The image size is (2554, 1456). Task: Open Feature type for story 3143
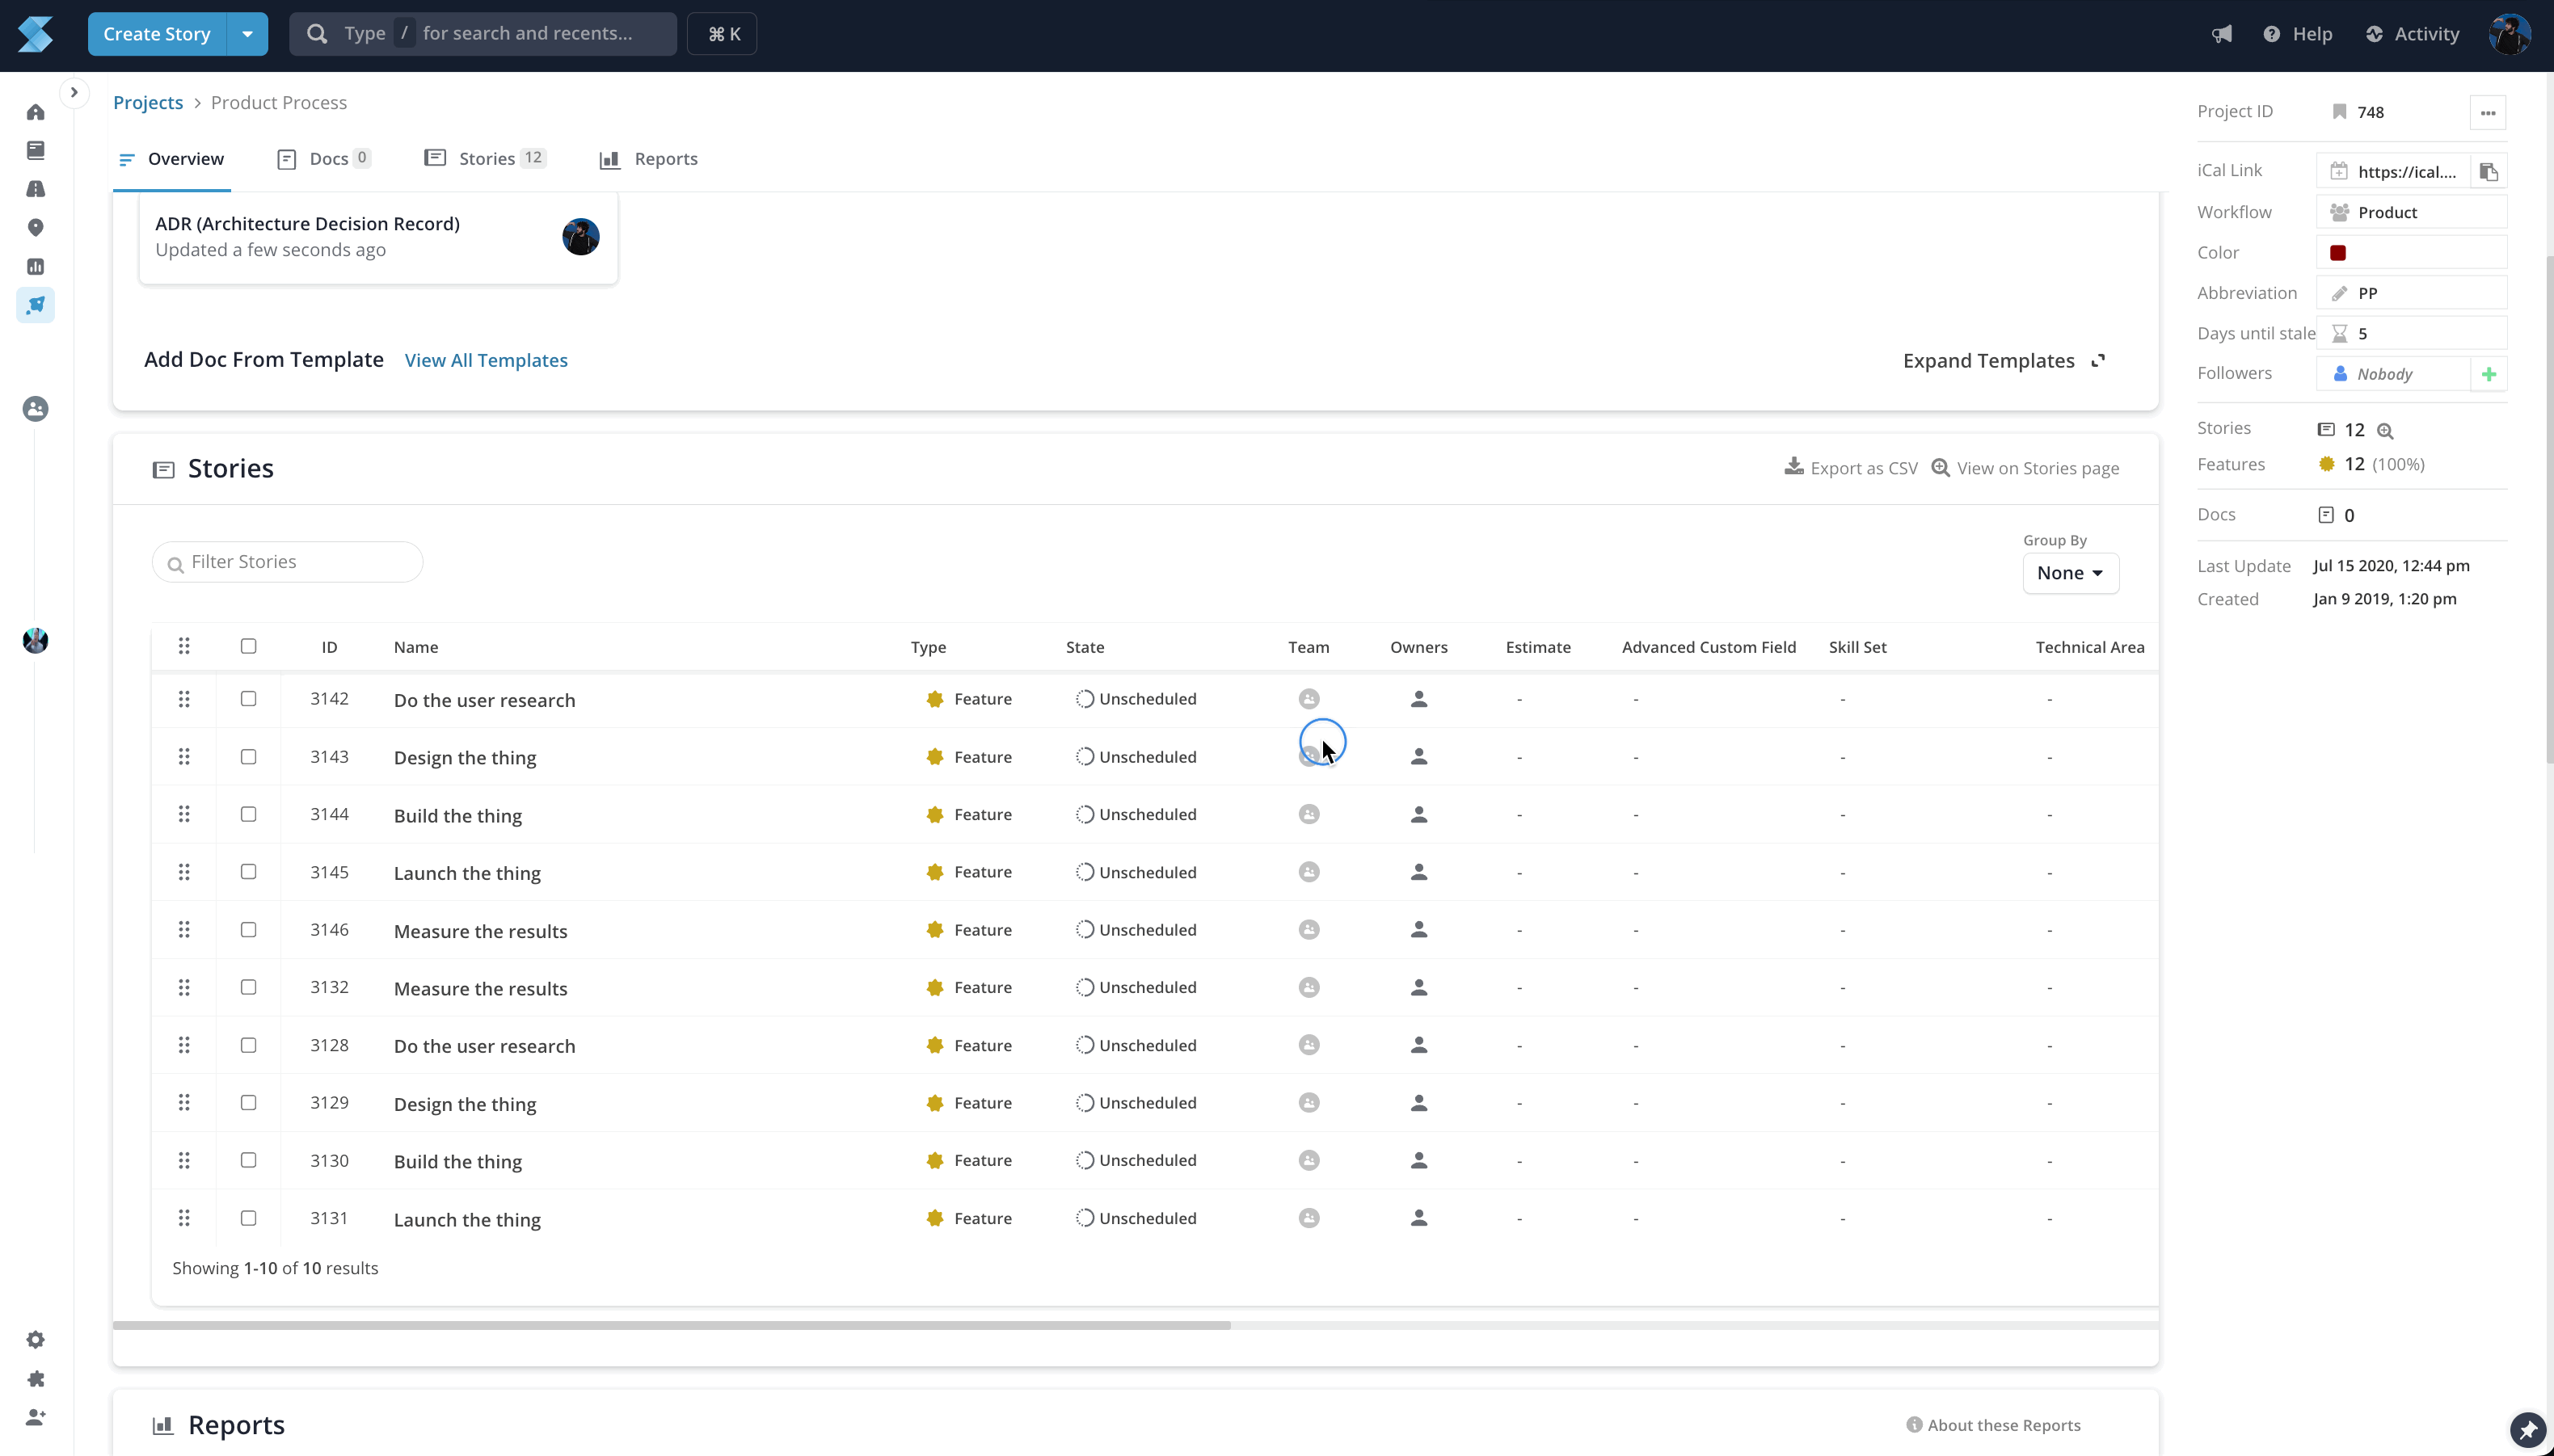coord(969,757)
